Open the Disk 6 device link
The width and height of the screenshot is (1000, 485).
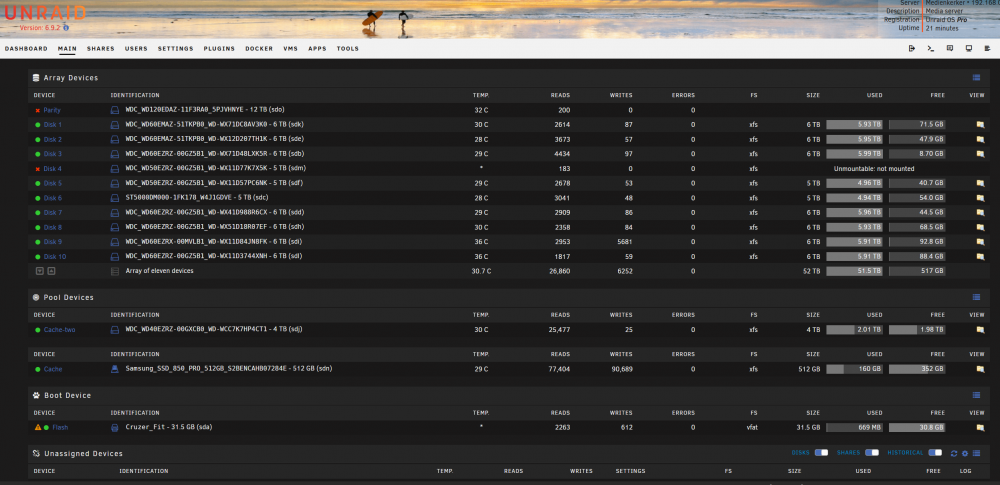[52, 198]
